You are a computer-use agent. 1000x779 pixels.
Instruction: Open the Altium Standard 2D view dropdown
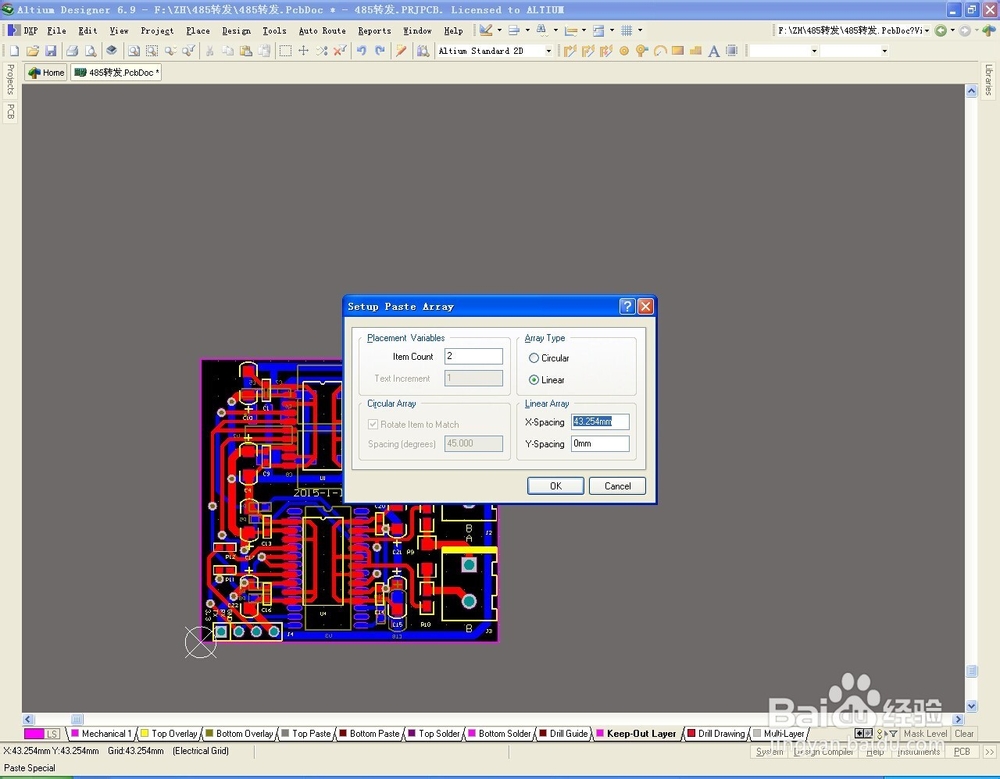pyautogui.click(x=548, y=50)
